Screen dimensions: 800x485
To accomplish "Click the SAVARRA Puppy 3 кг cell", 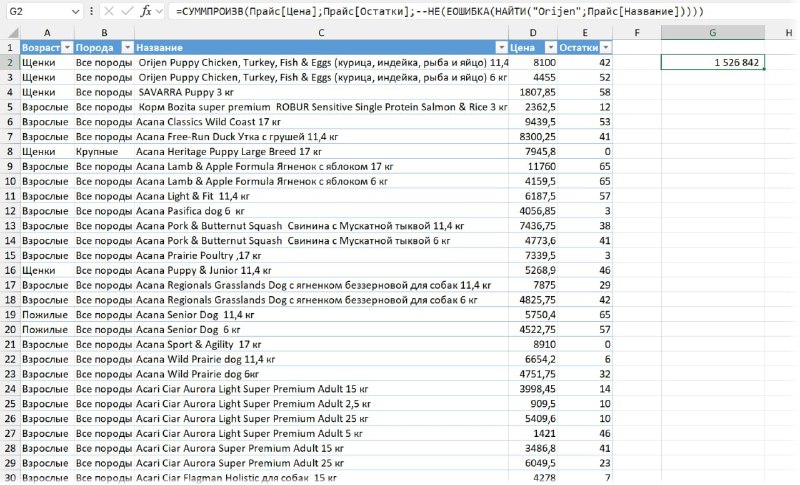I will tap(321, 92).
